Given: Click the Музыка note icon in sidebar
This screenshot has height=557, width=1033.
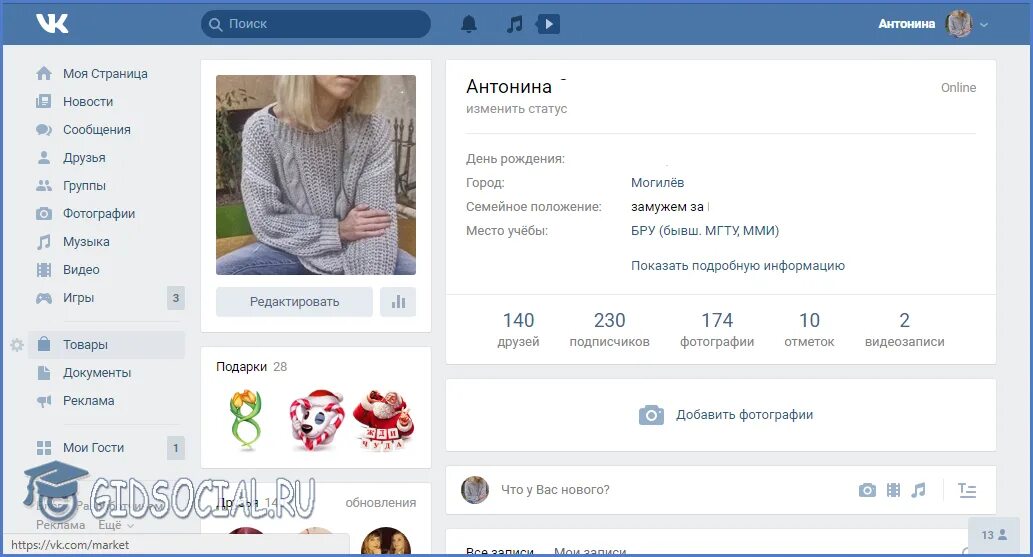Looking at the screenshot, I should click(43, 242).
